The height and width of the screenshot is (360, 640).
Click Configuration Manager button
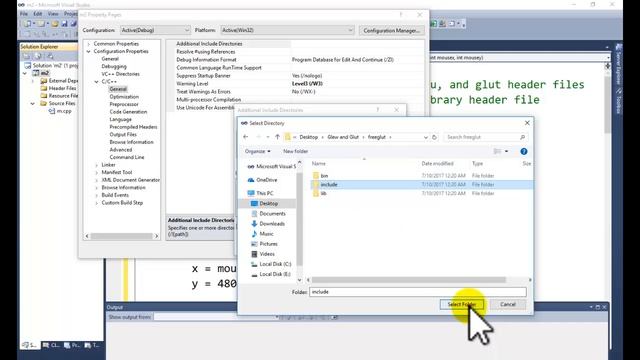tap(391, 31)
